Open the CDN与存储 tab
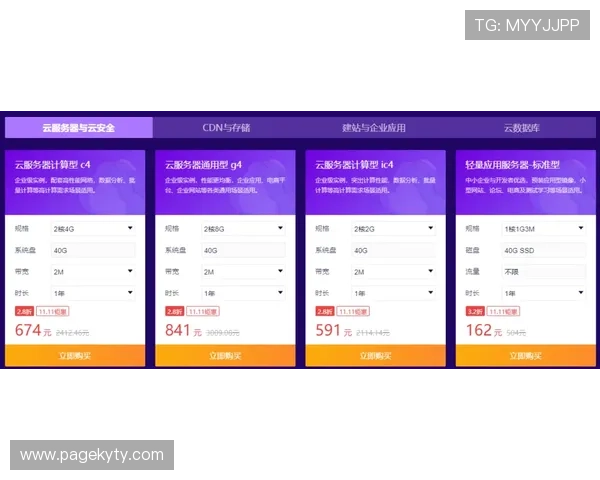Viewport: 600px width, 480px height. [x=226, y=127]
